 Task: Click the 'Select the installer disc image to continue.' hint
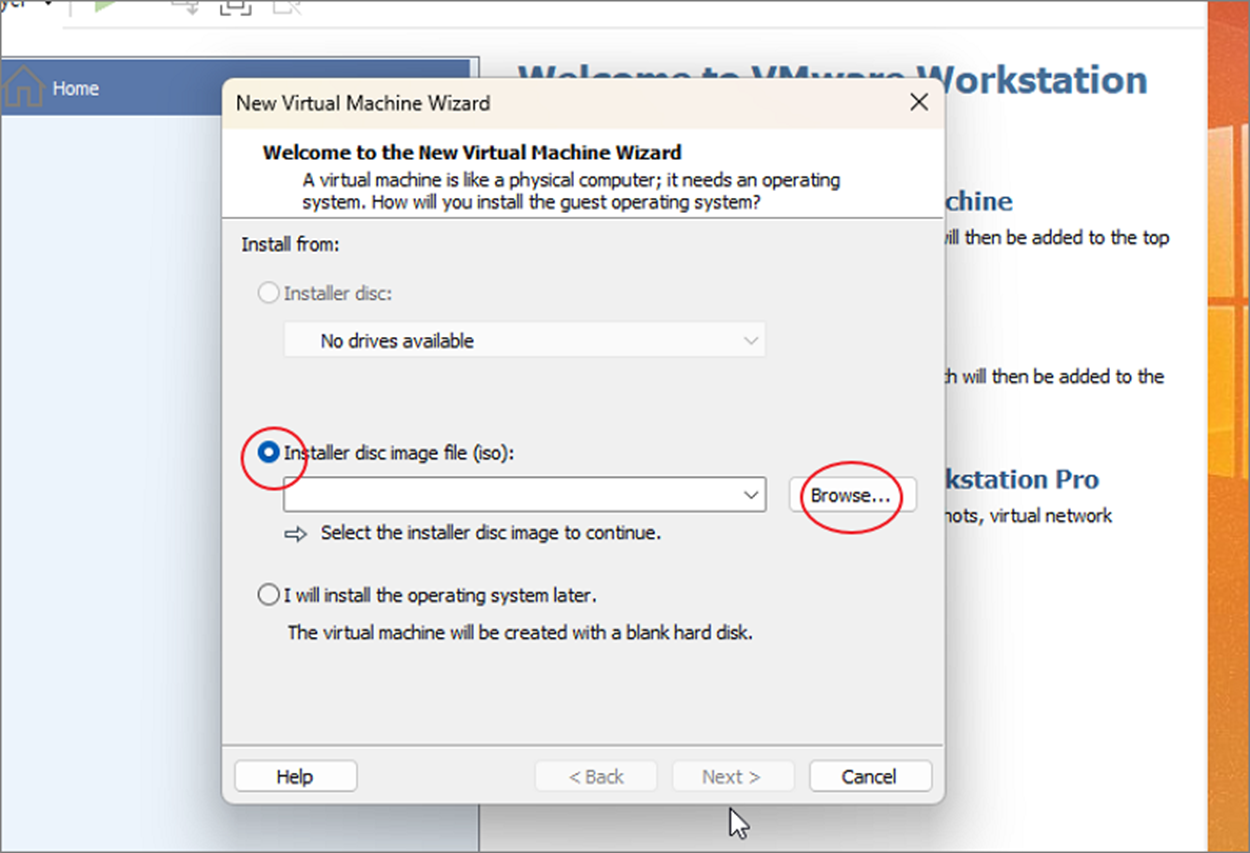point(491,533)
